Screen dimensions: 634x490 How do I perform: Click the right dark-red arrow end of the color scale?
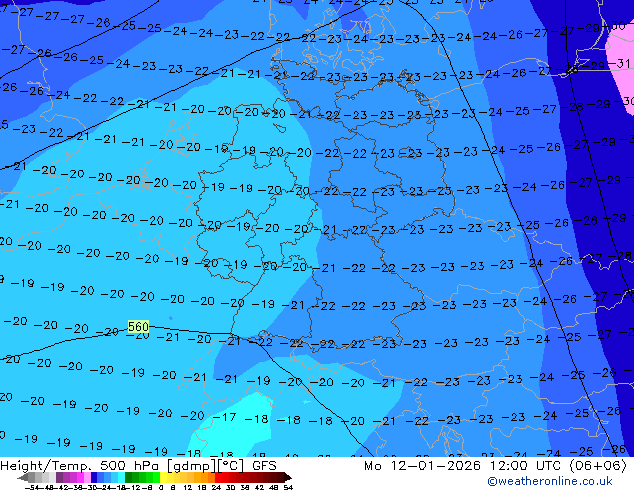click(x=288, y=477)
